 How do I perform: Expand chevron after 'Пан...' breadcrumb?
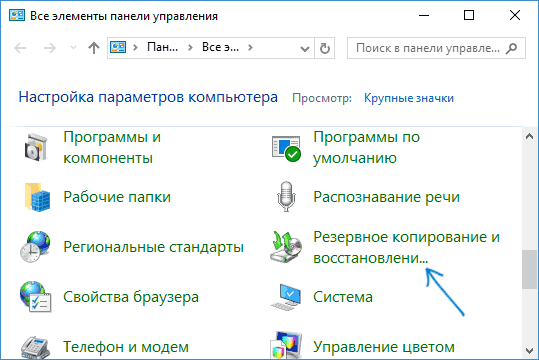pyautogui.click(x=190, y=47)
